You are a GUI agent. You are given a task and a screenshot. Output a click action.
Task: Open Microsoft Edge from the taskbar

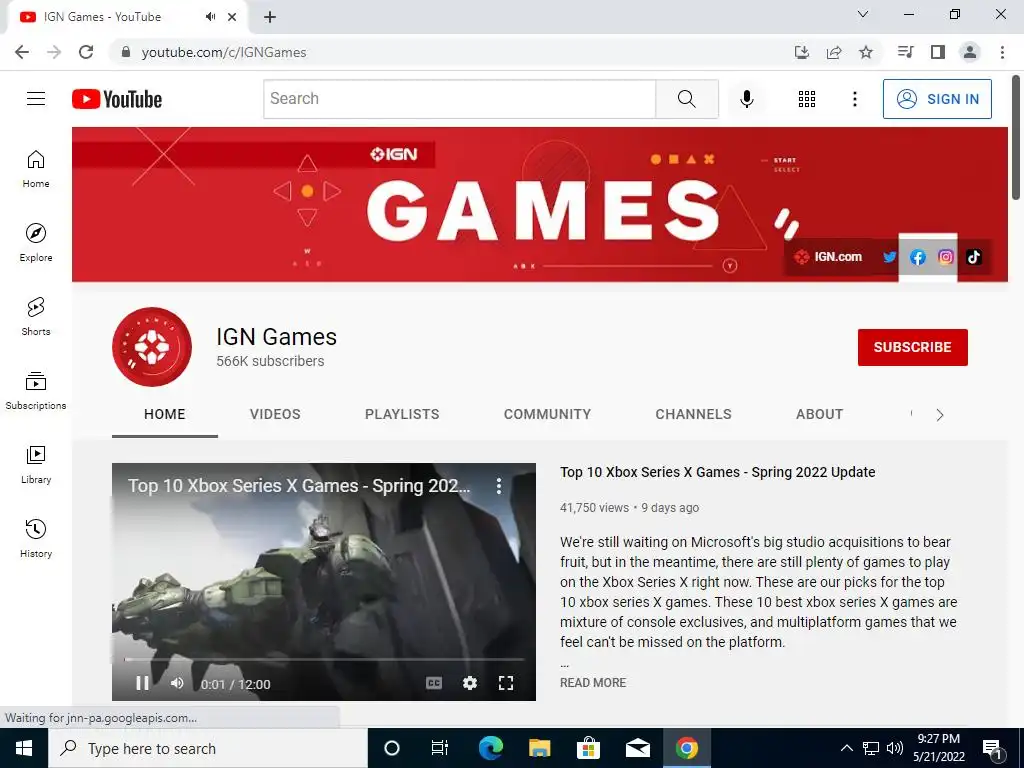tap(490, 748)
